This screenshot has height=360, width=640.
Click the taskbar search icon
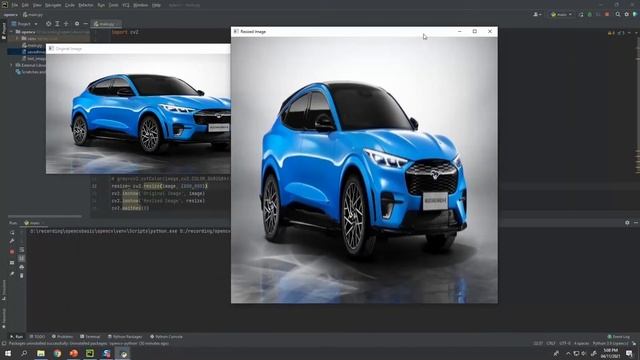click(24, 353)
